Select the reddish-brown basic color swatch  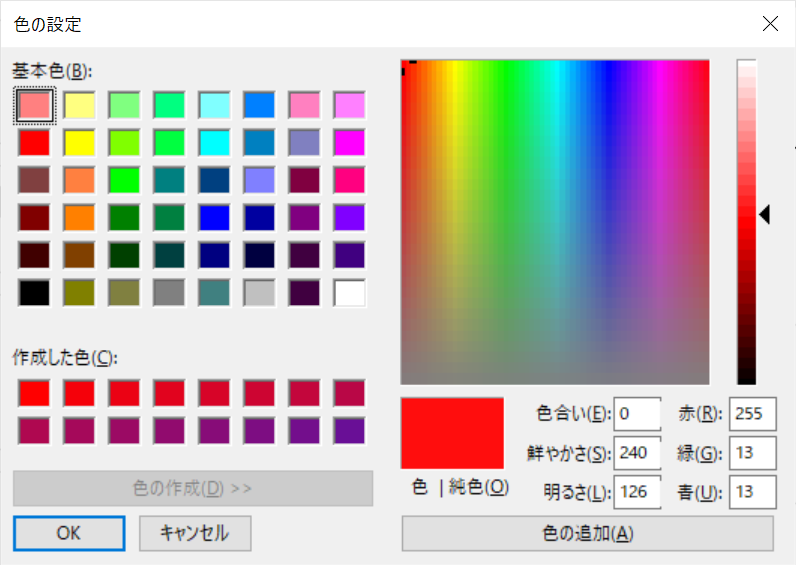coord(35,180)
